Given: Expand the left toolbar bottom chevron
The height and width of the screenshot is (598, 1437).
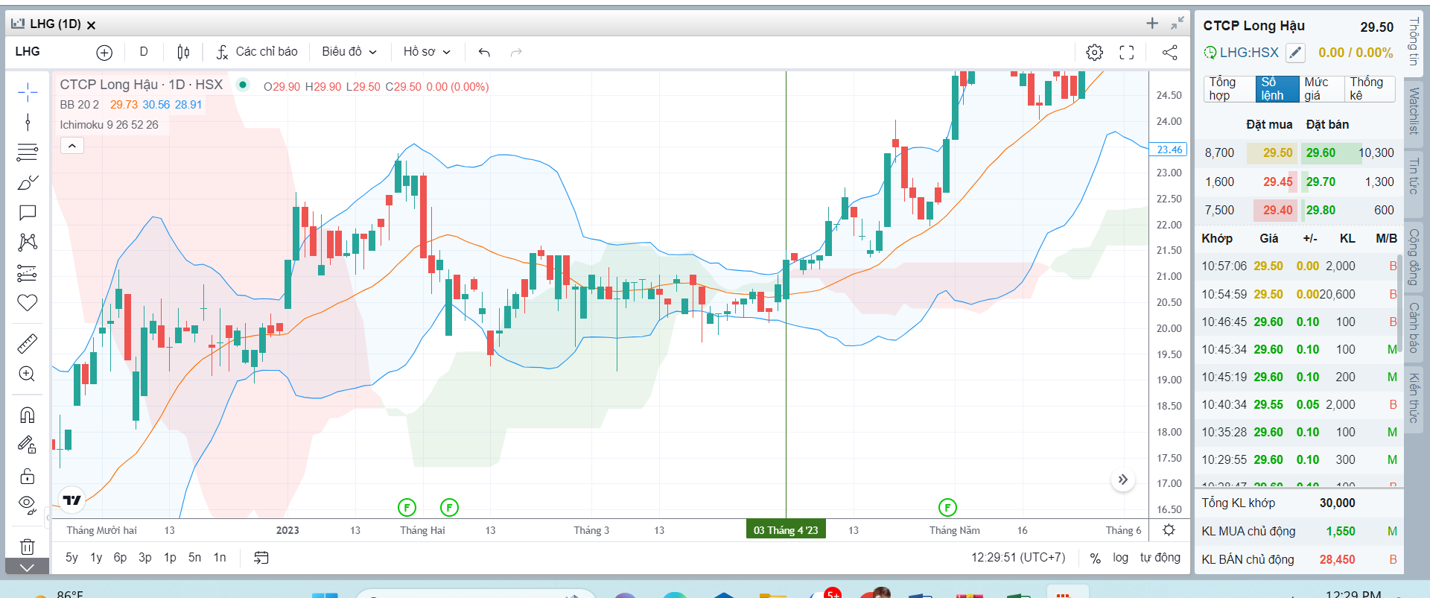Looking at the screenshot, I should click(27, 567).
